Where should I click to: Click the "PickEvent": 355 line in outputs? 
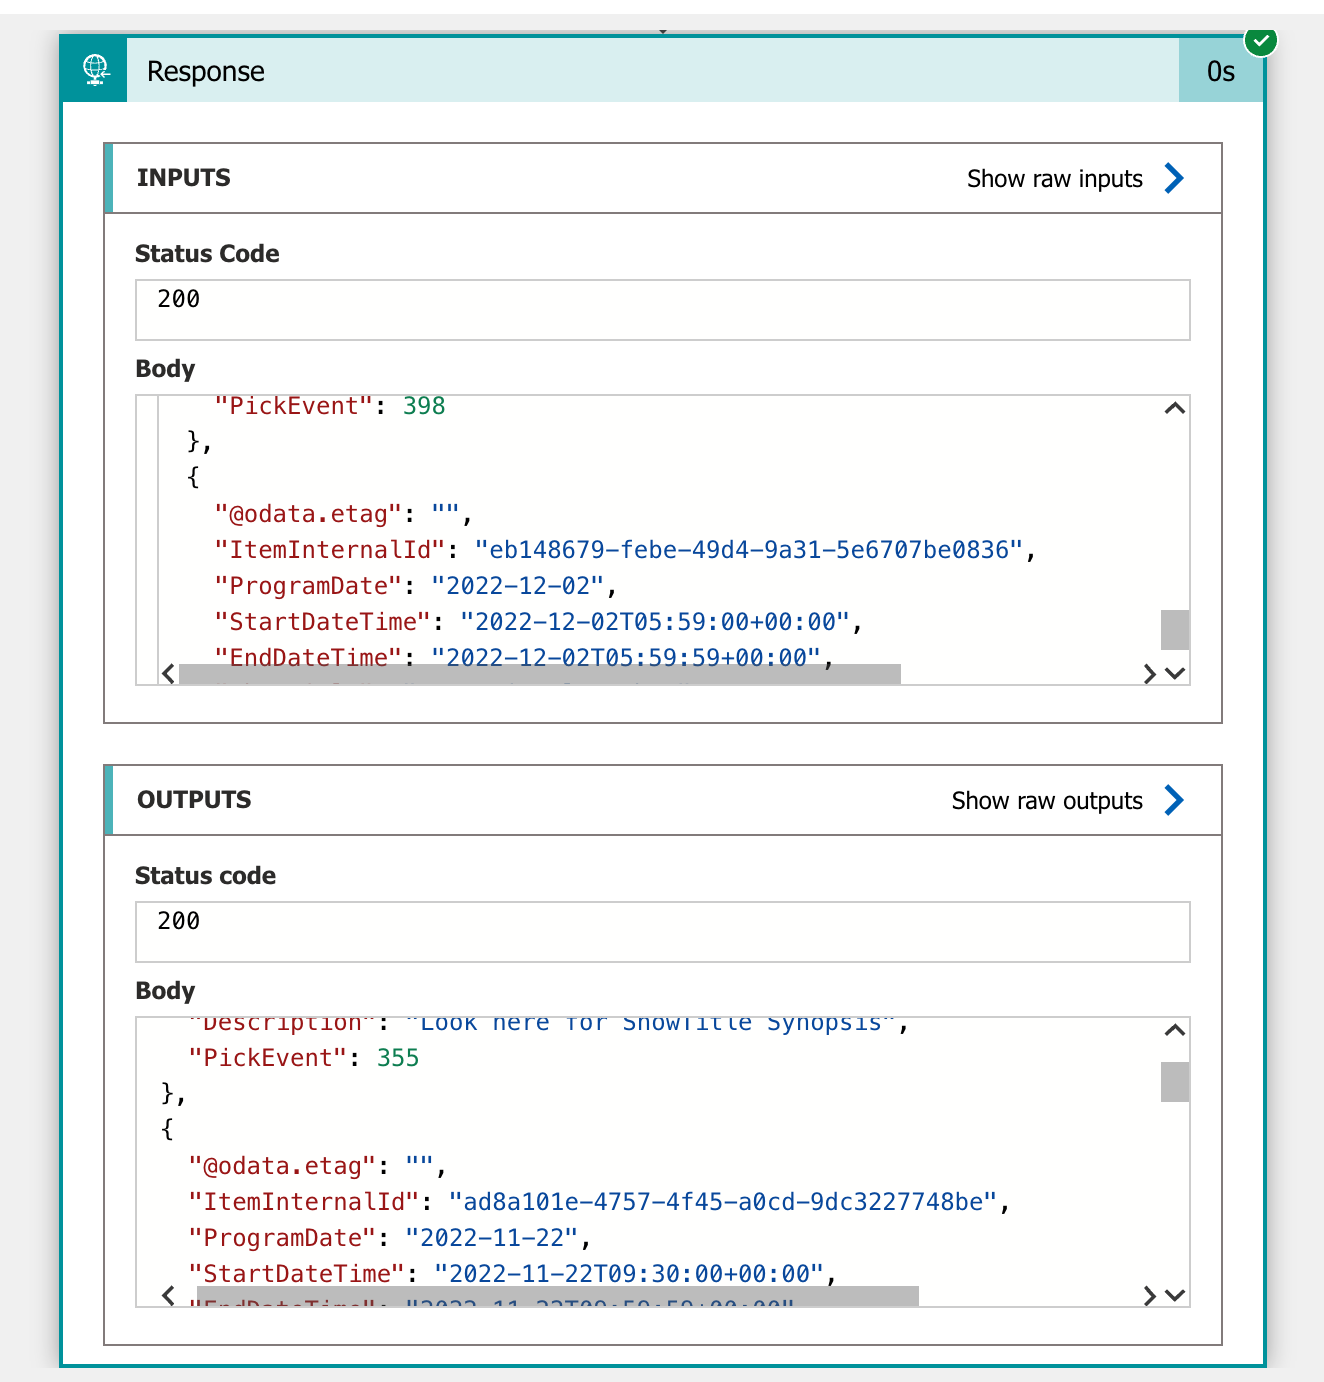tap(304, 1058)
